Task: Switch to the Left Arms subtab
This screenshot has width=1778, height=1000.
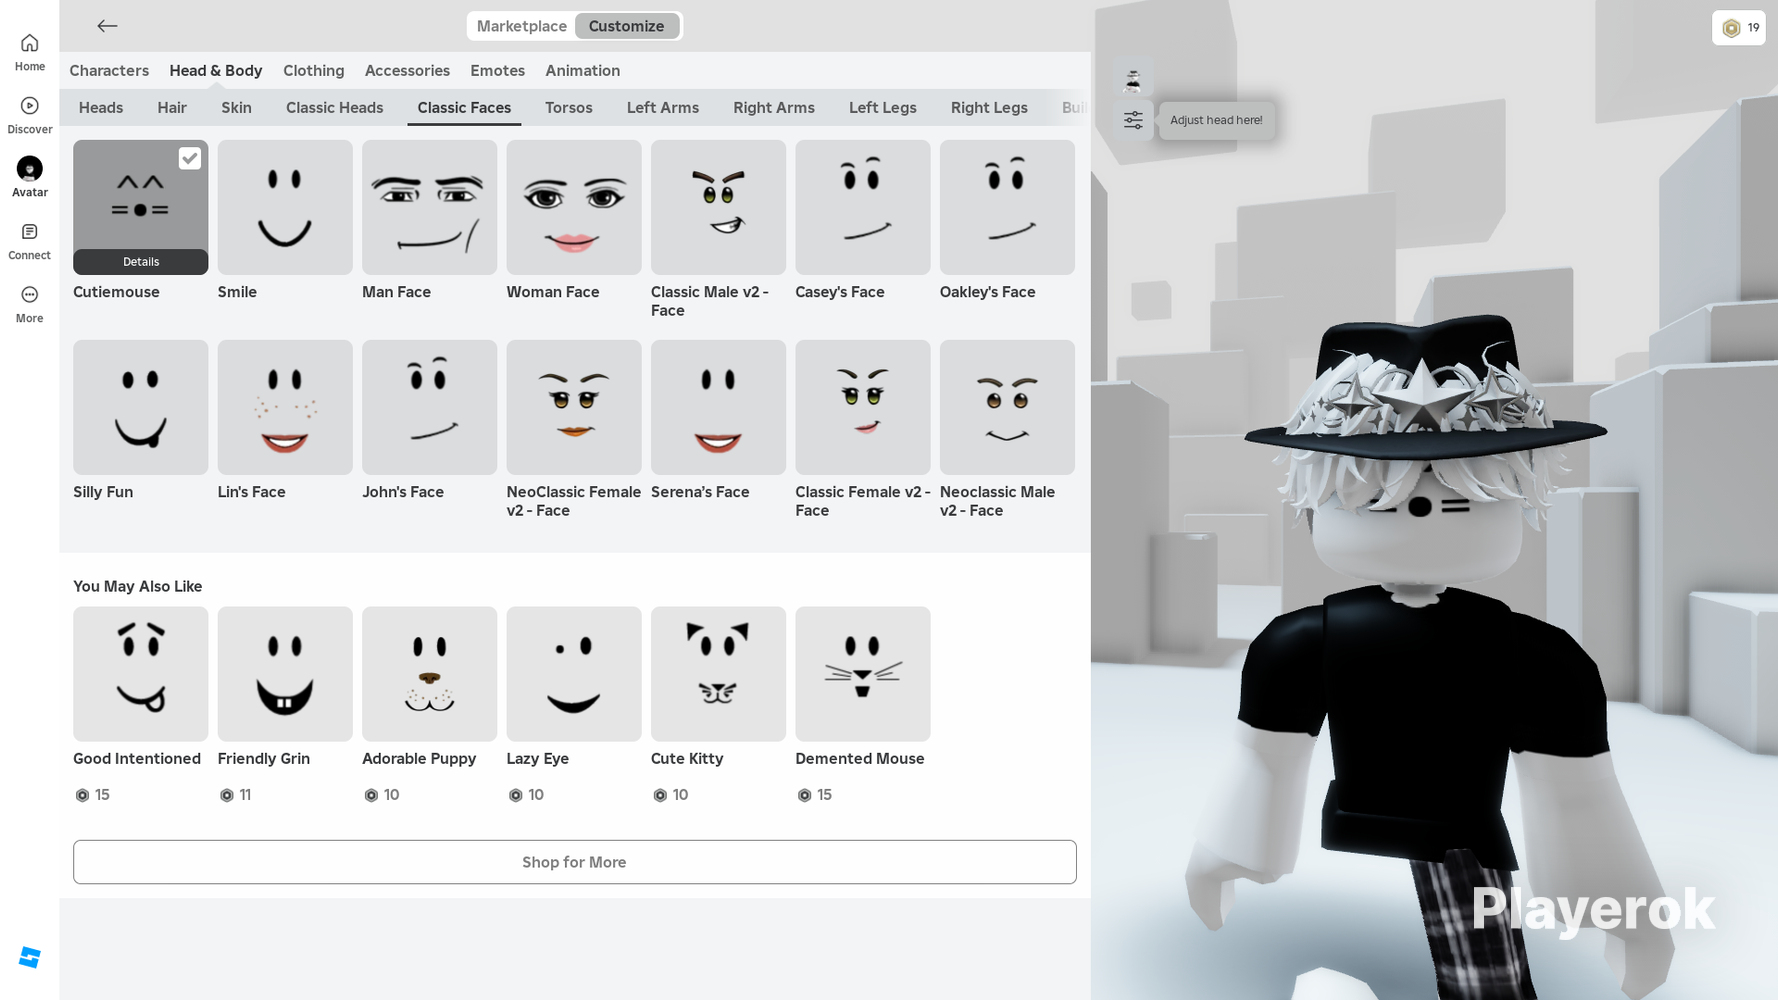Action: [663, 107]
